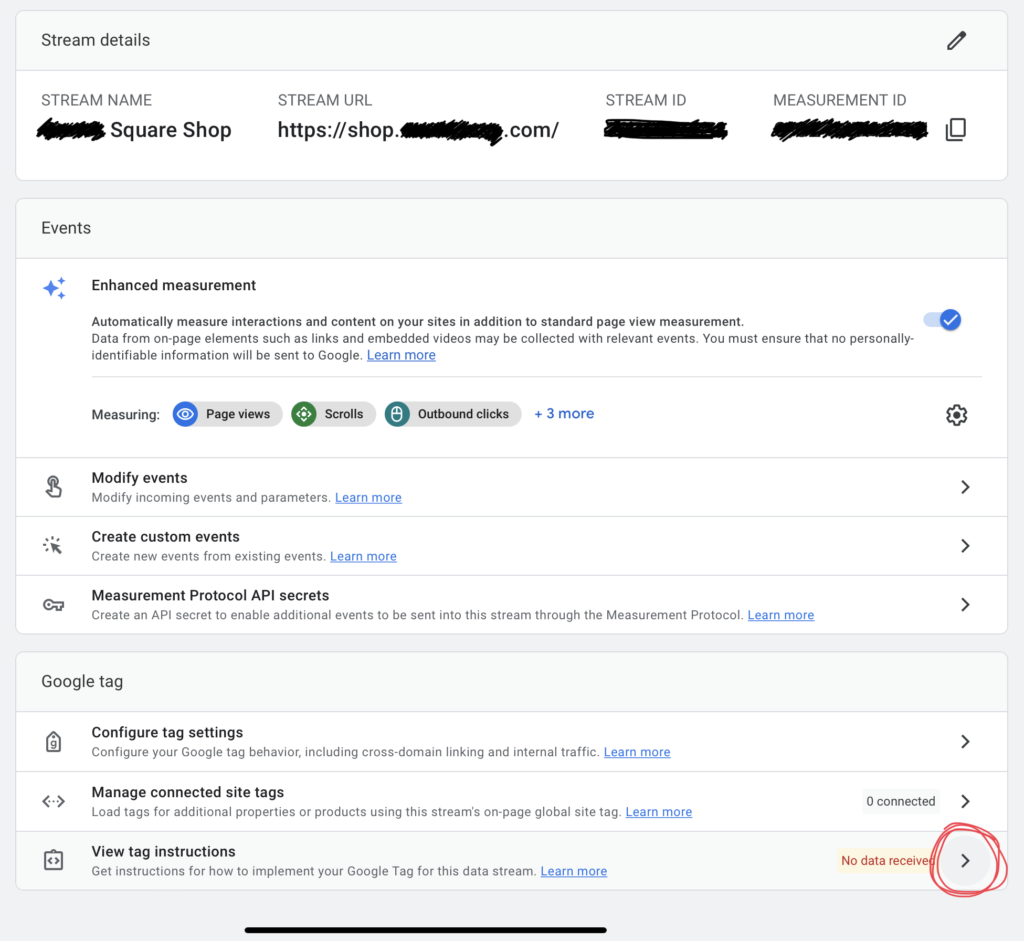Click the Enhanced measurement sparkle icon
The height and width of the screenshot is (941, 1024).
54,288
